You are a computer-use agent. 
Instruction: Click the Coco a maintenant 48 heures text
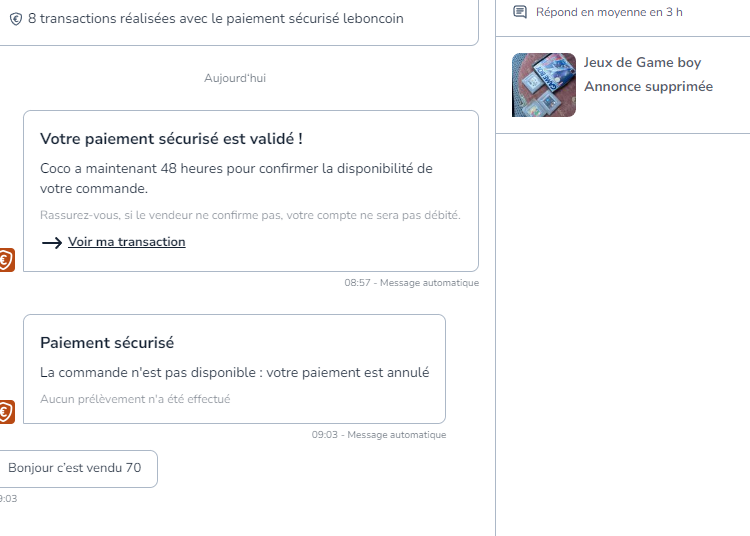pyautogui.click(x=236, y=178)
